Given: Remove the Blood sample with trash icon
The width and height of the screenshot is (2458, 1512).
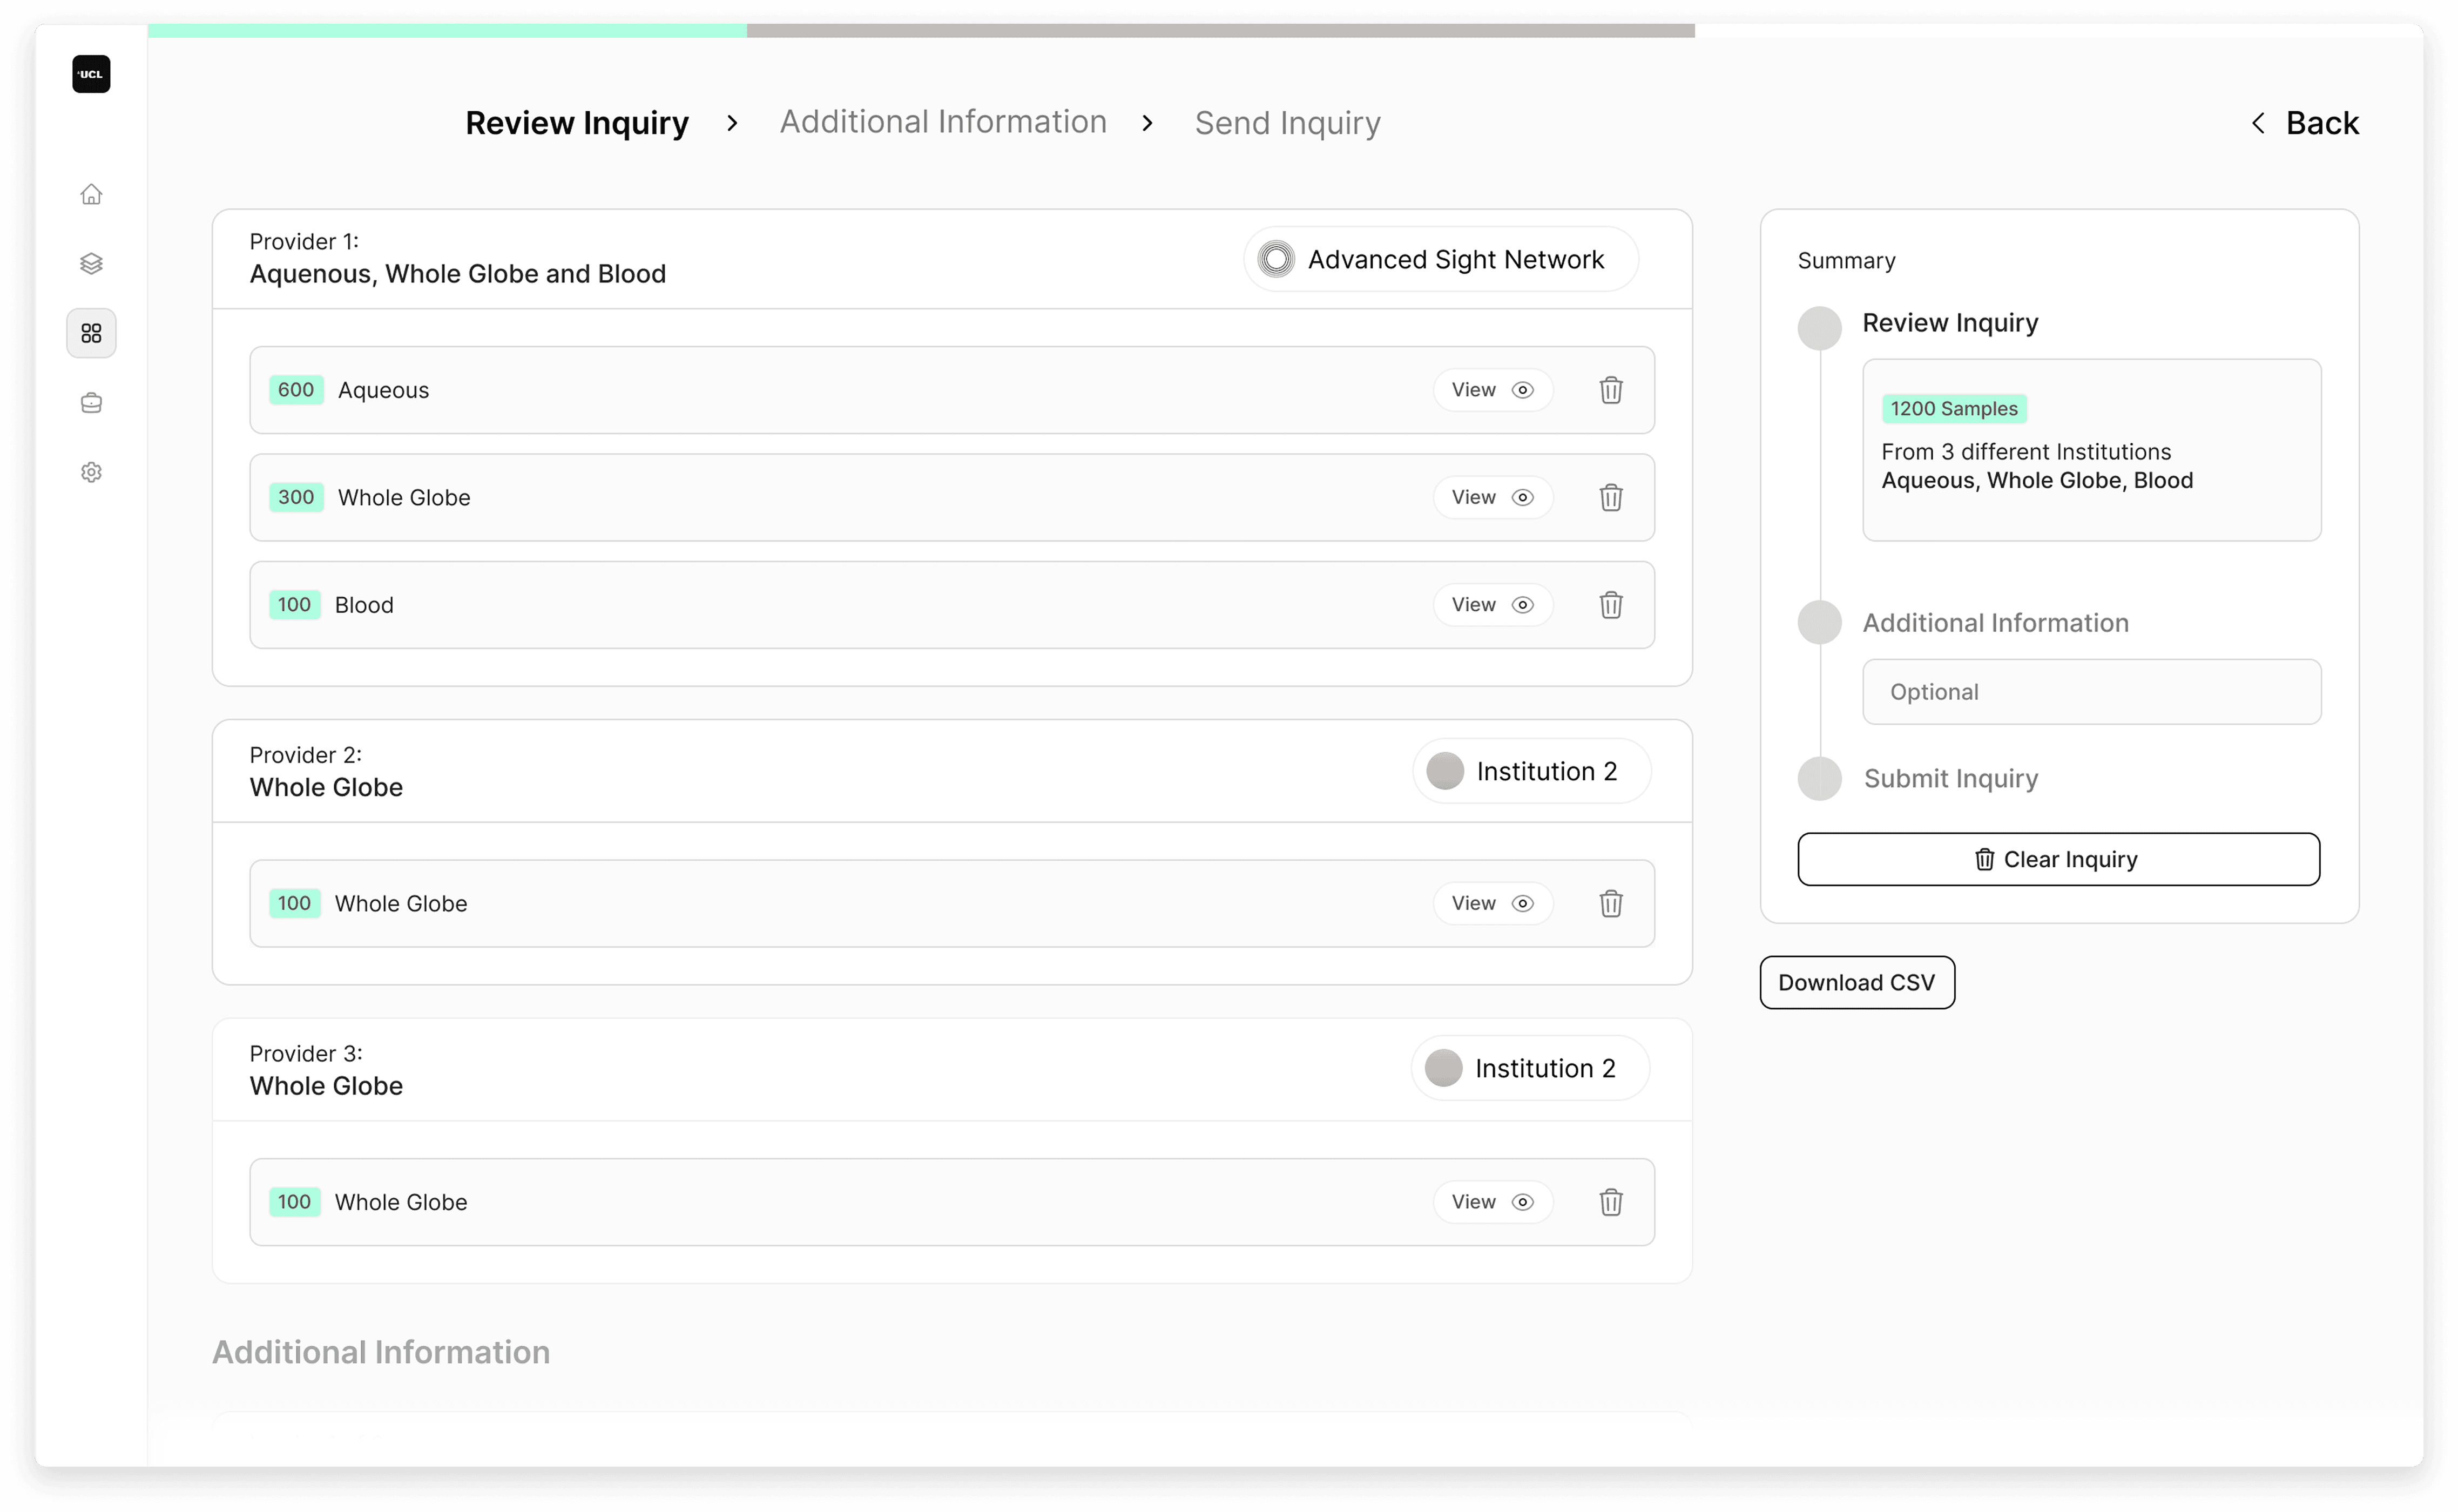Looking at the screenshot, I should pyautogui.click(x=1610, y=605).
